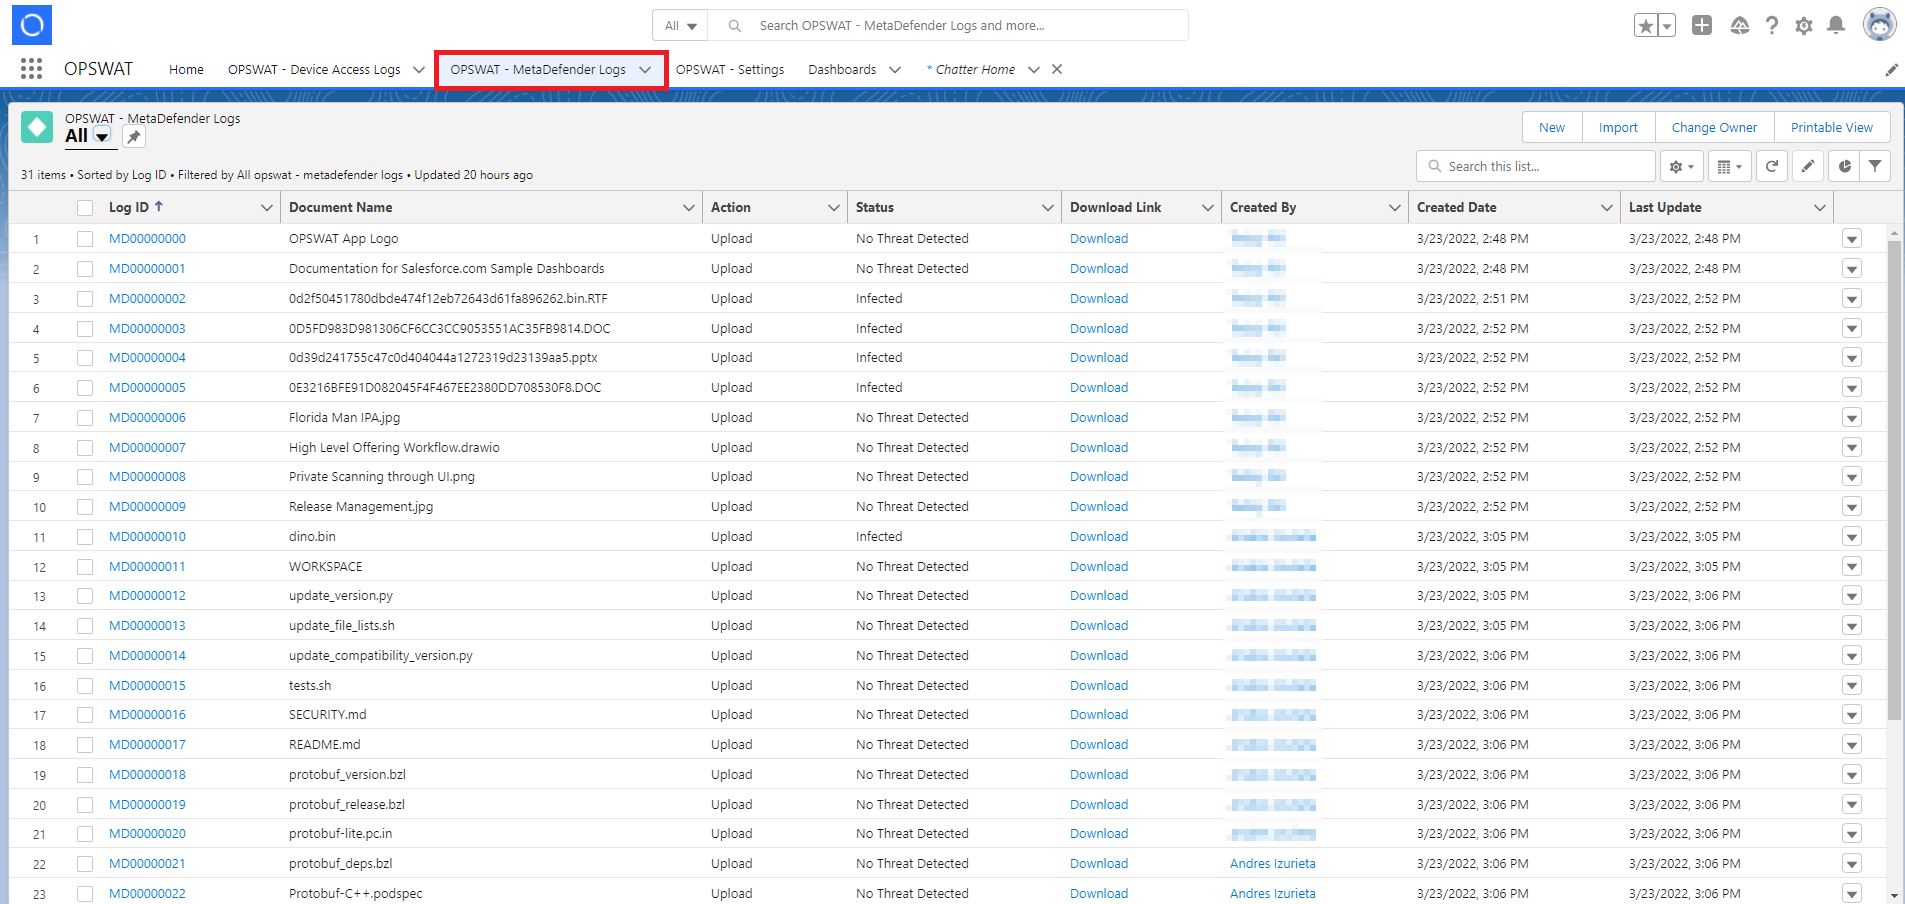Select checkbox for row MD00000010

(x=85, y=537)
